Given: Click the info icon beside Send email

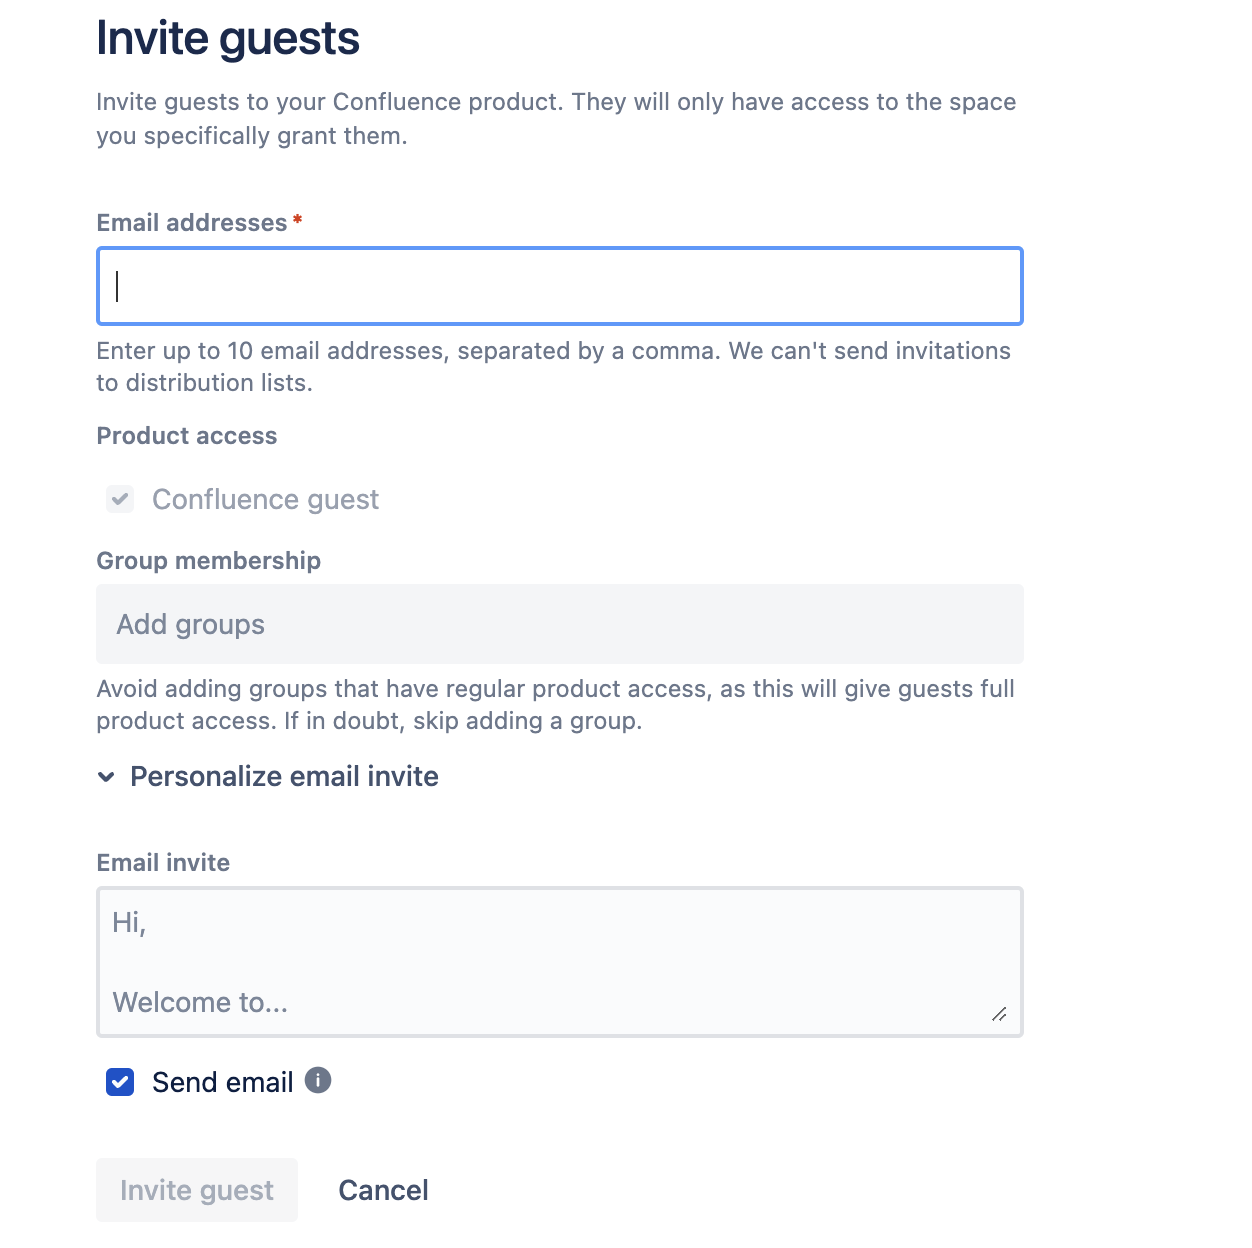Looking at the screenshot, I should 318,1081.
